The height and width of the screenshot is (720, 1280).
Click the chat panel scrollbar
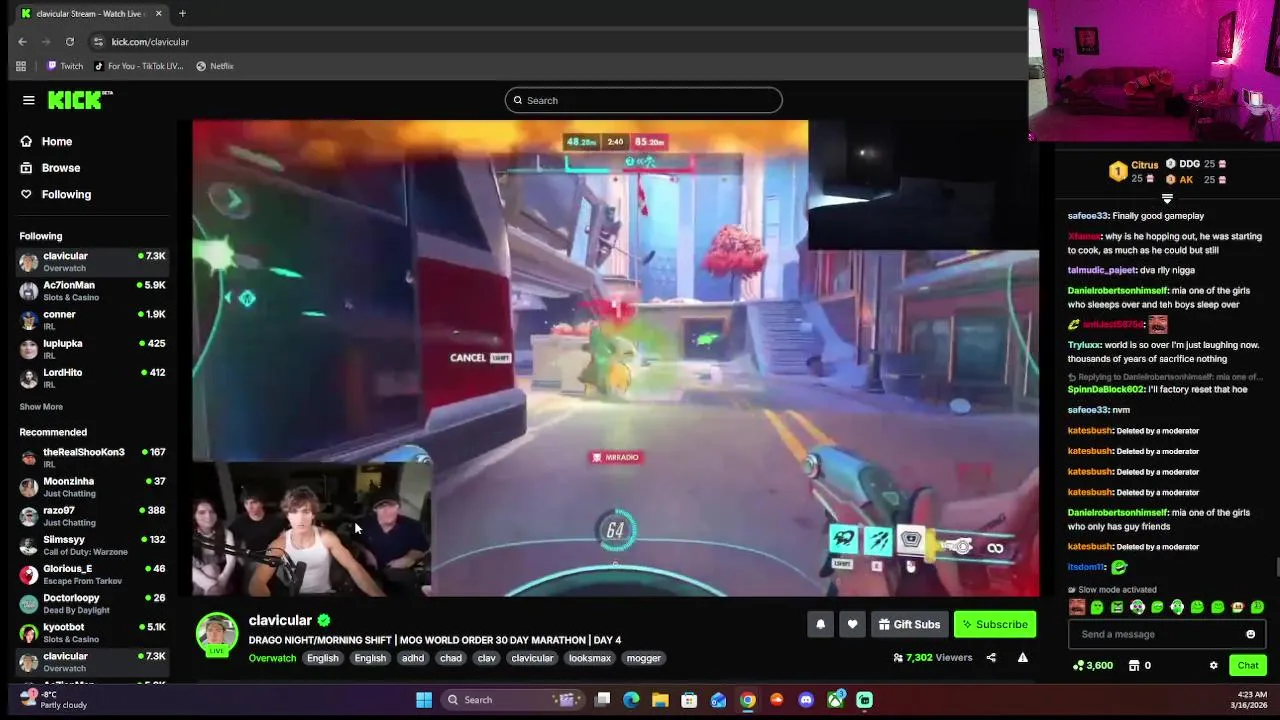pyautogui.click(x=1276, y=567)
